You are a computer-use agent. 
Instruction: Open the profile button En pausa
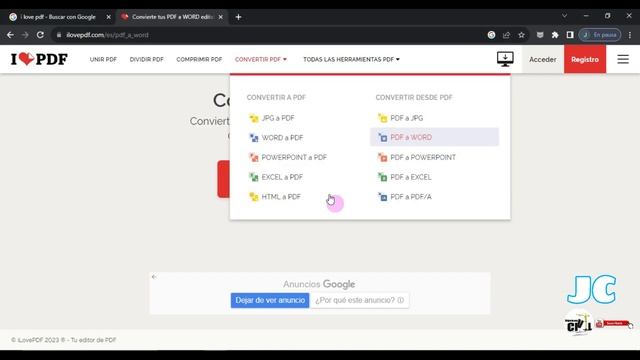pyautogui.click(x=600, y=35)
